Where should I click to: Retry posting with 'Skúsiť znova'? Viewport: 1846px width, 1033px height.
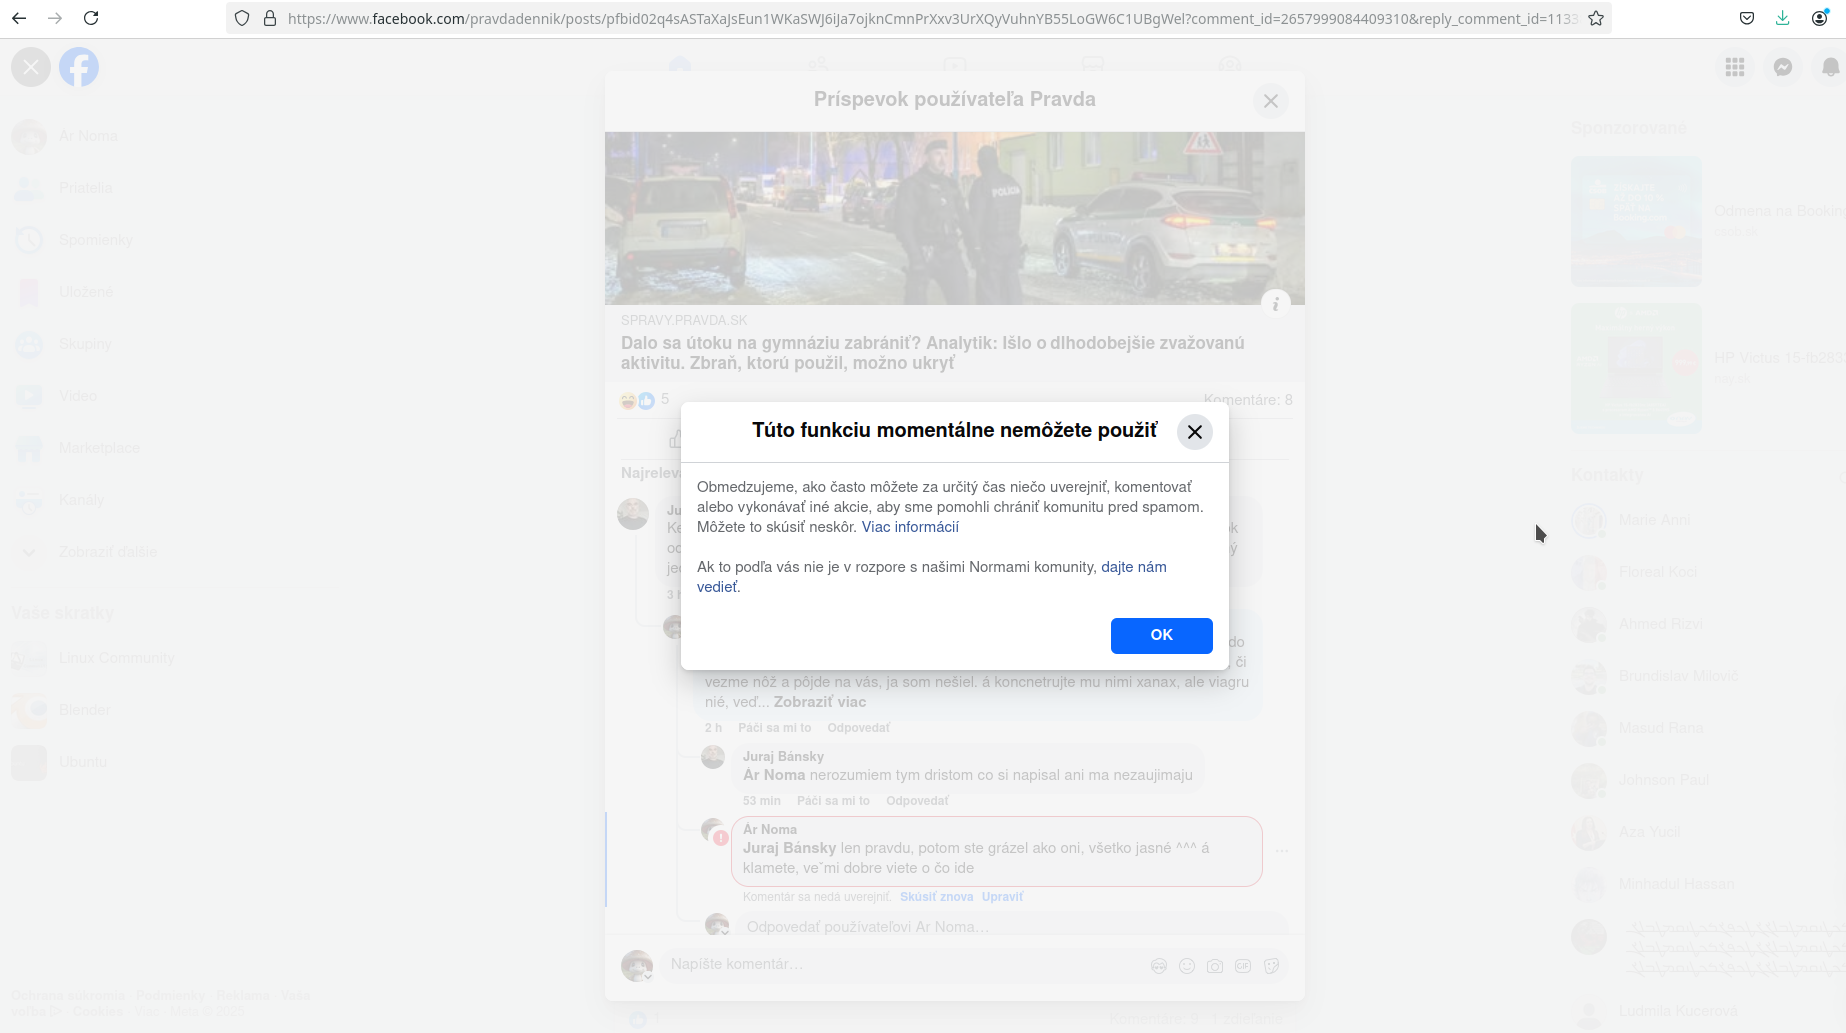click(936, 897)
